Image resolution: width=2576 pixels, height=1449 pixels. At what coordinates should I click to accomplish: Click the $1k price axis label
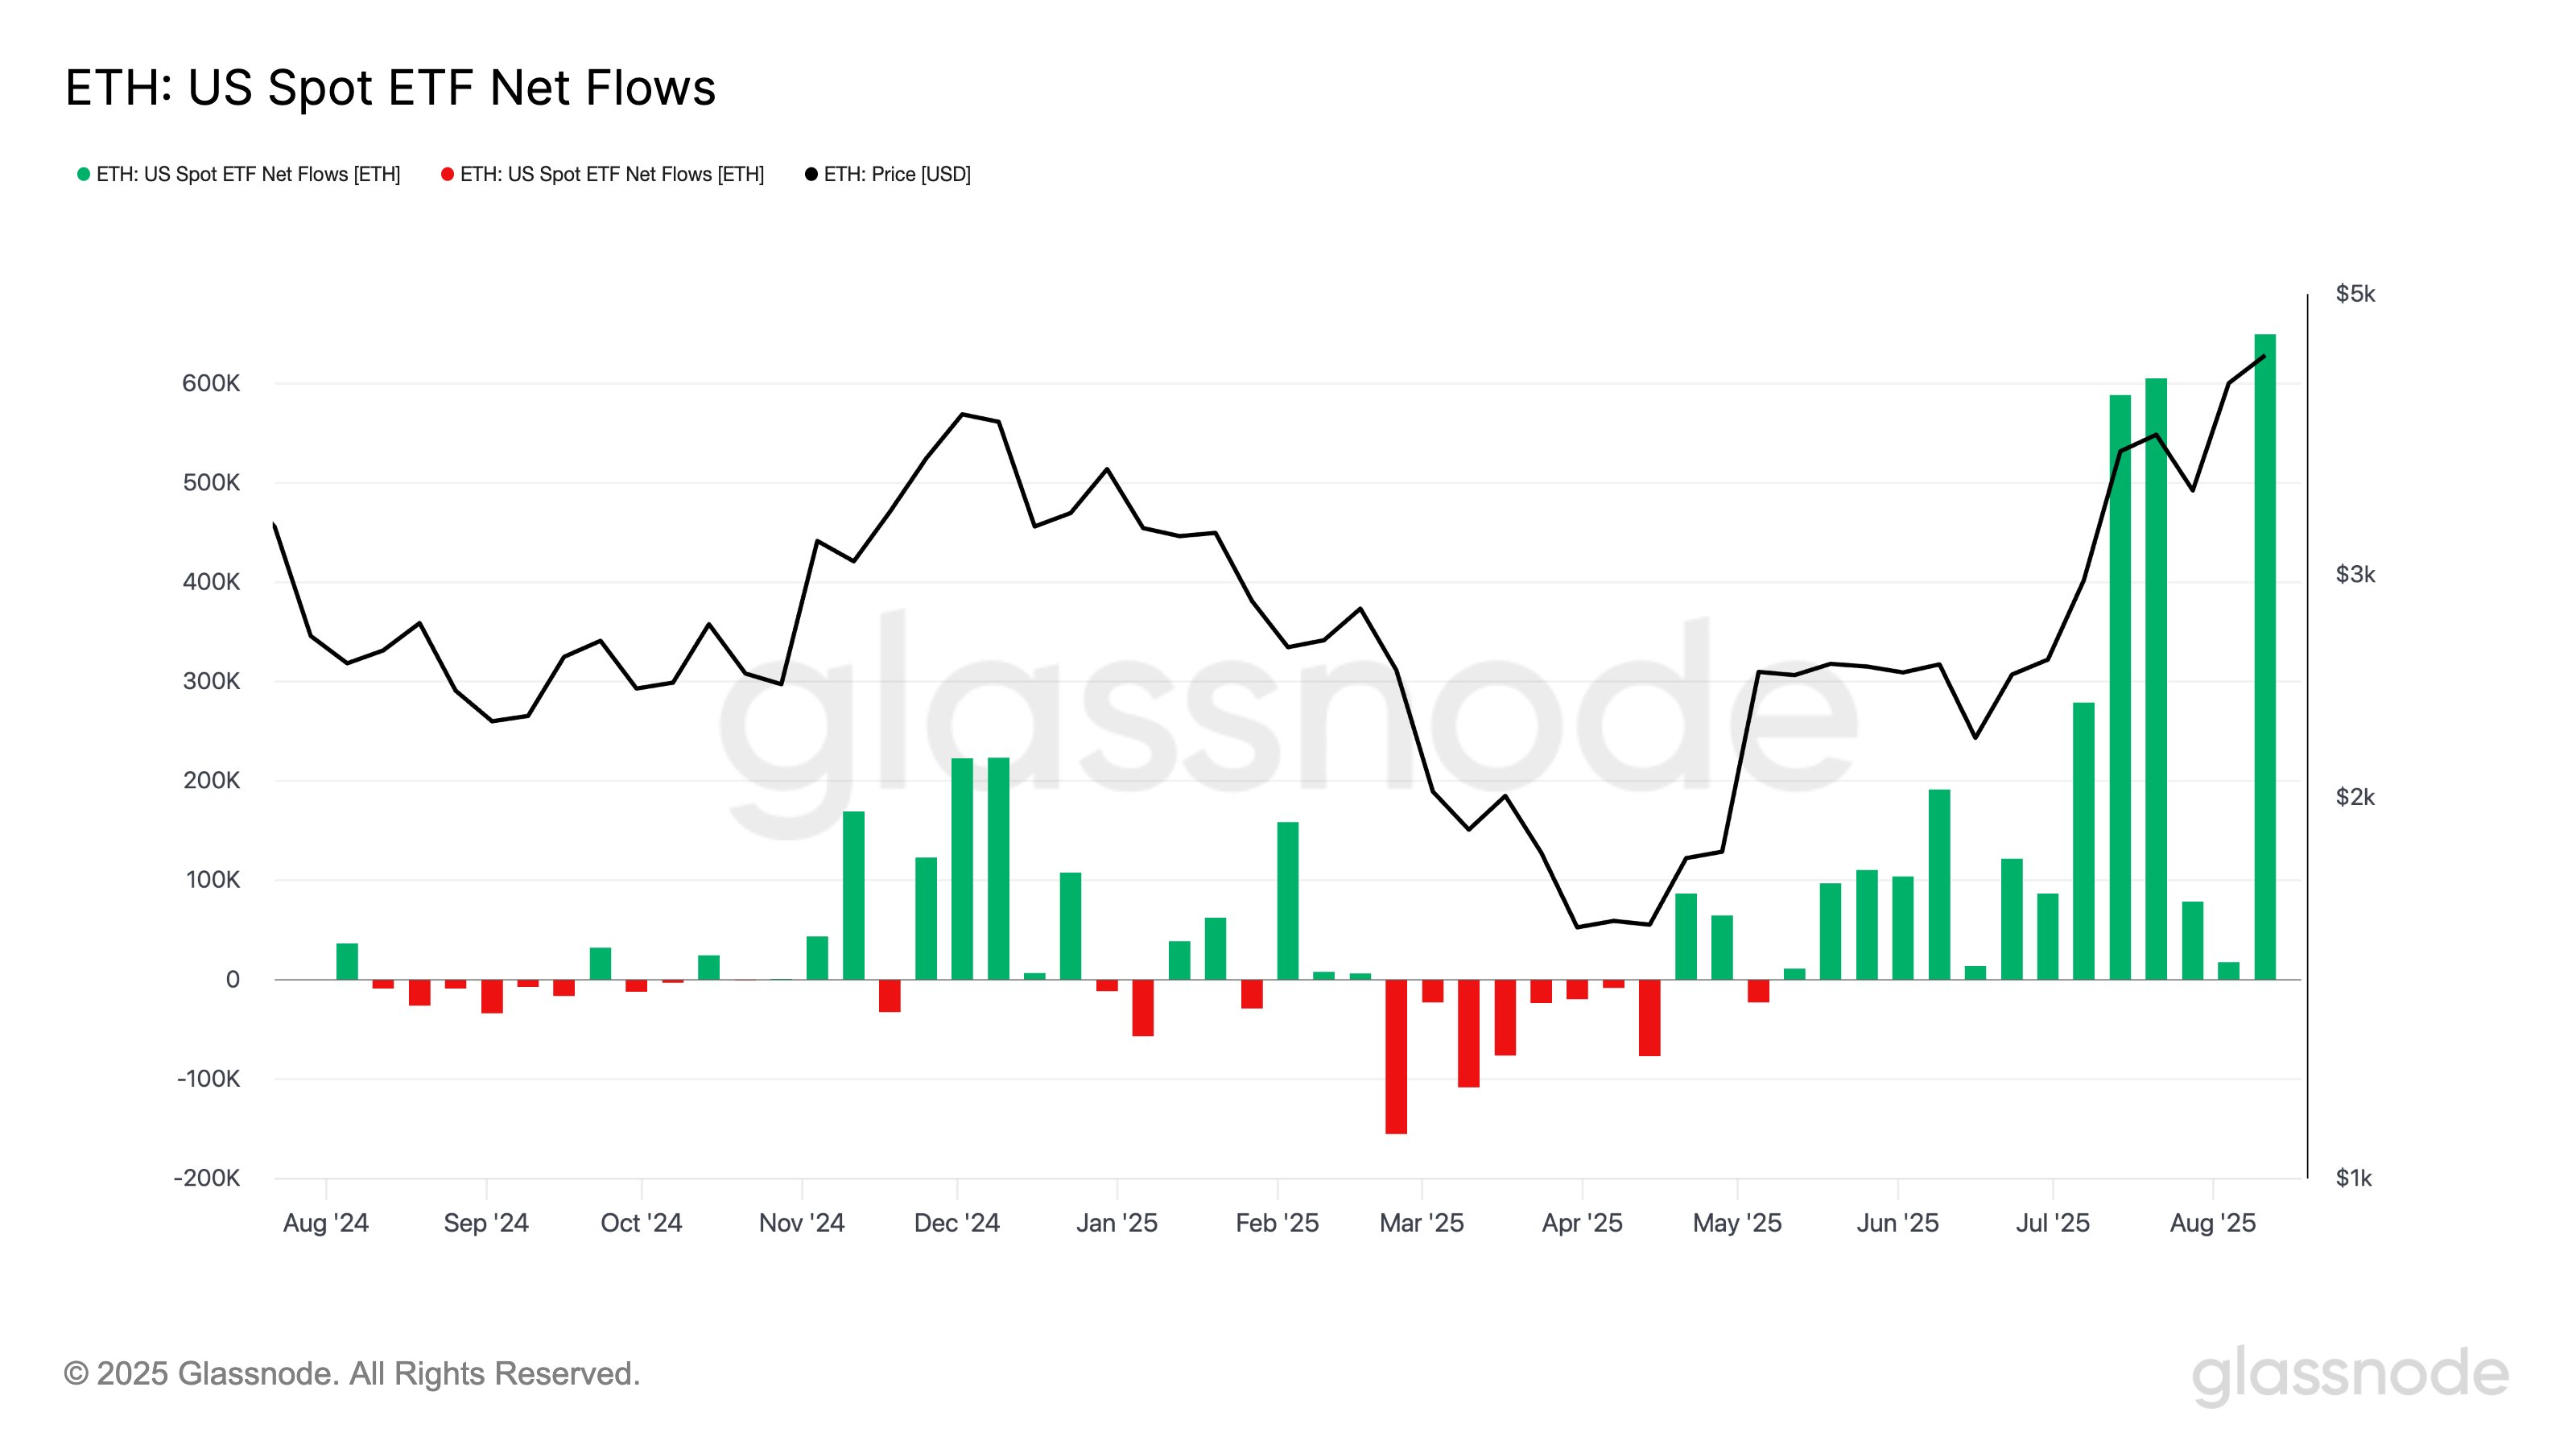[x=2353, y=1178]
